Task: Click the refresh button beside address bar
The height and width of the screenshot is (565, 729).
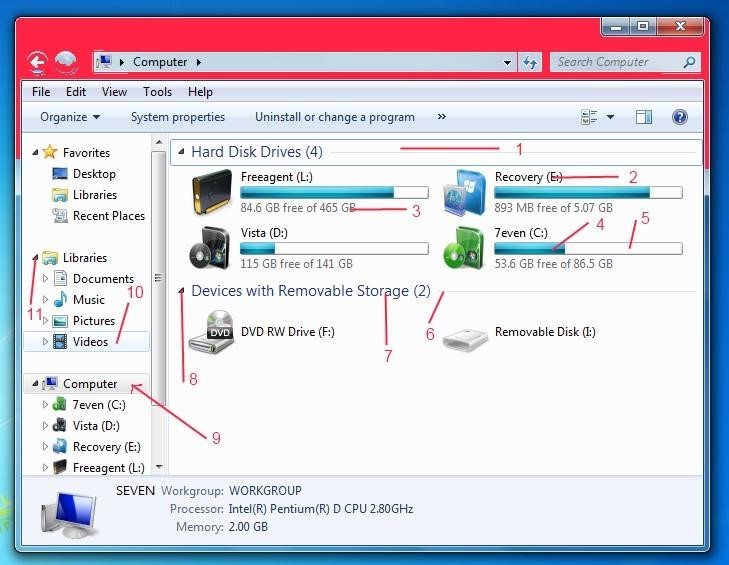Action: 530,62
